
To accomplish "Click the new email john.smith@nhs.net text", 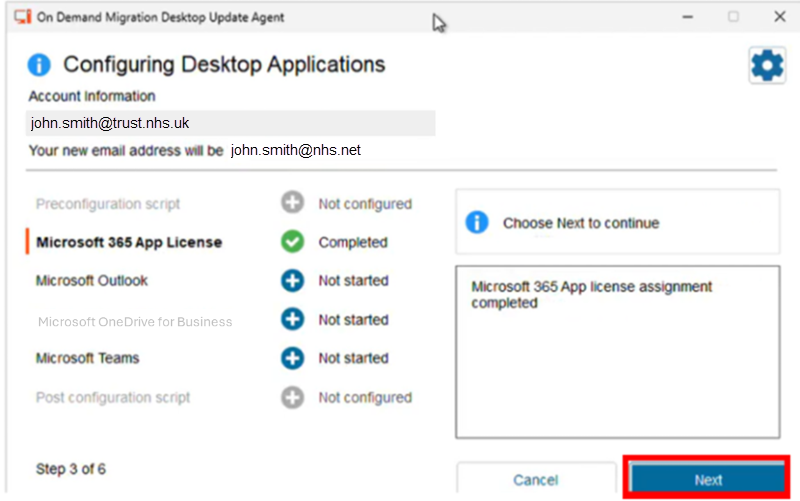I will pos(295,150).
